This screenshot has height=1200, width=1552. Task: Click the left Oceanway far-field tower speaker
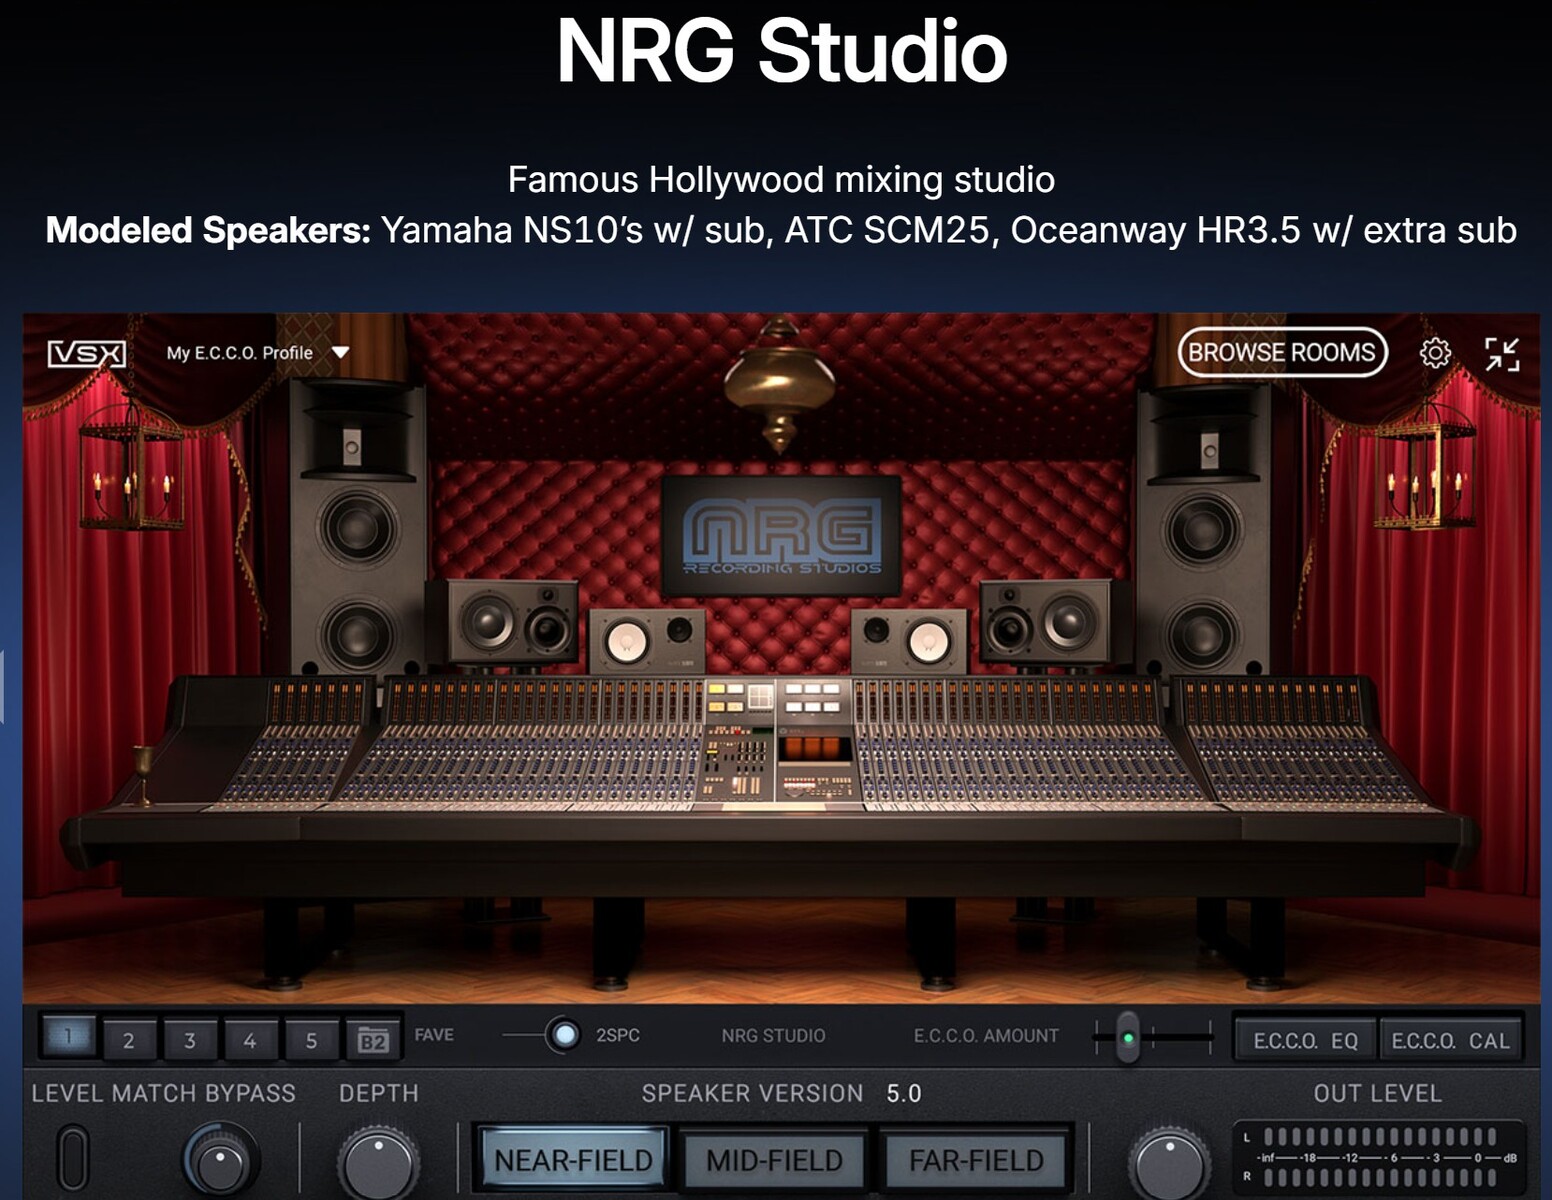point(357,530)
